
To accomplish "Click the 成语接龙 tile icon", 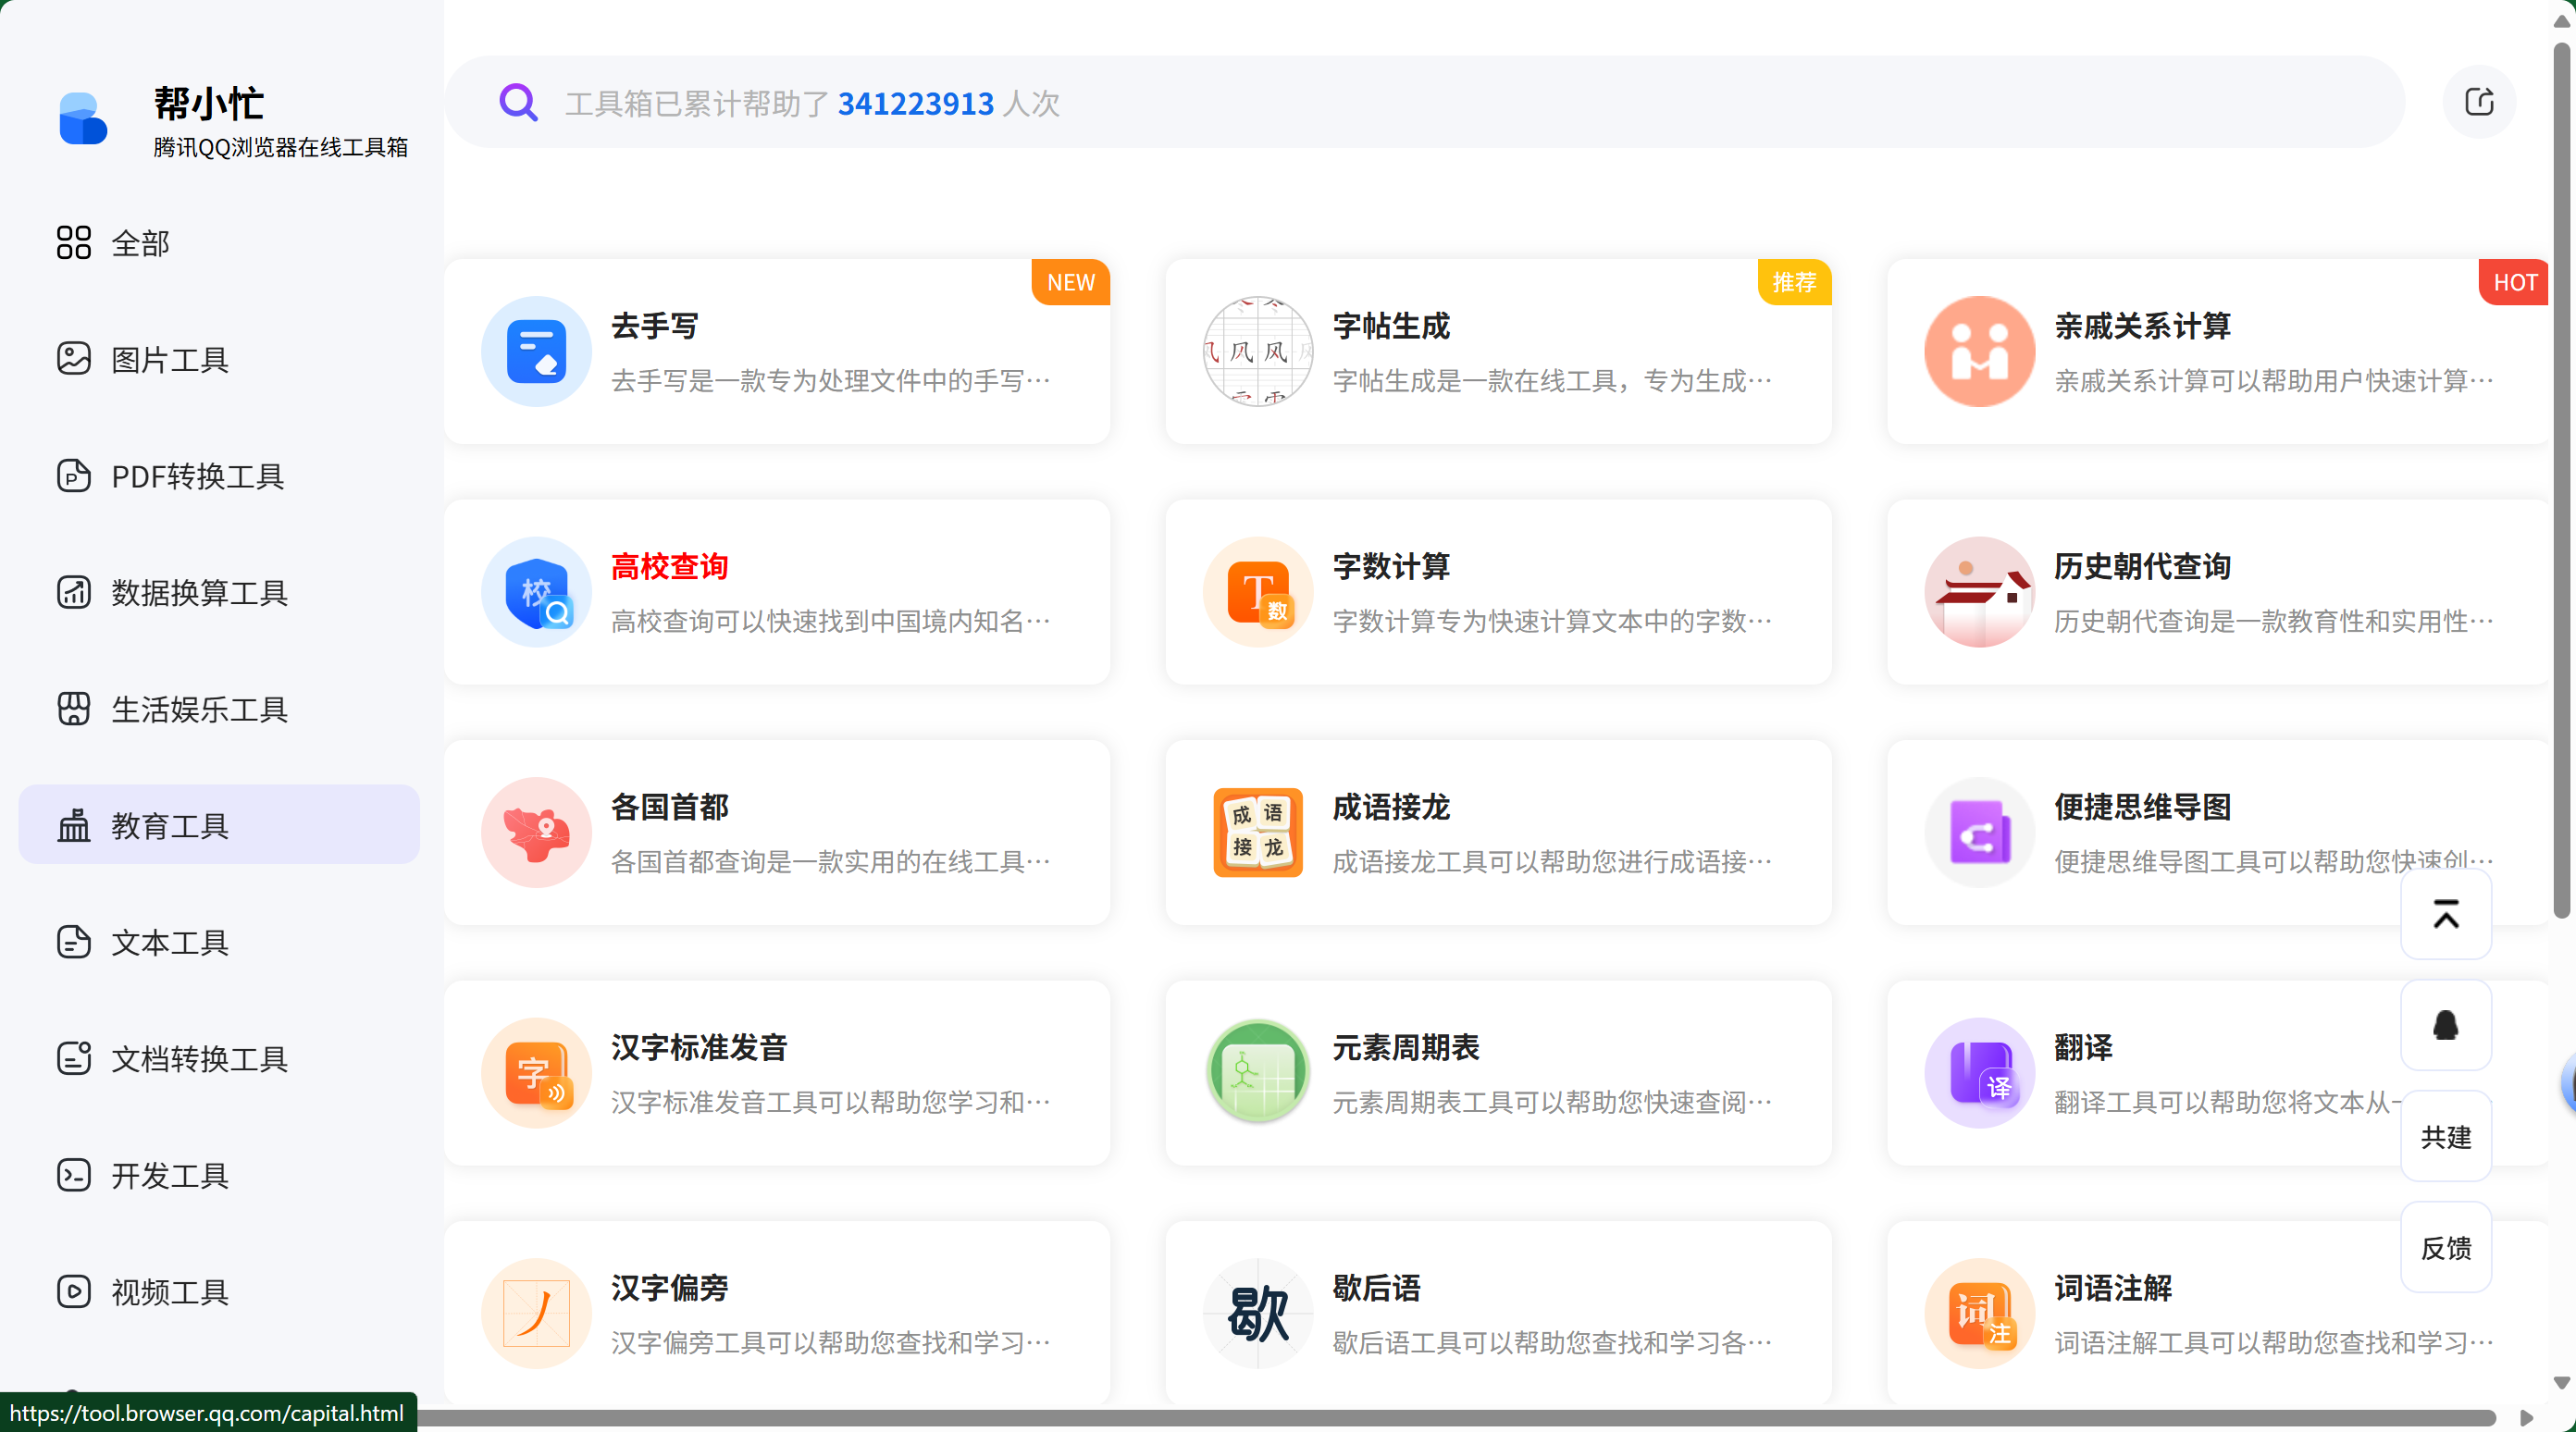I will [x=1257, y=832].
